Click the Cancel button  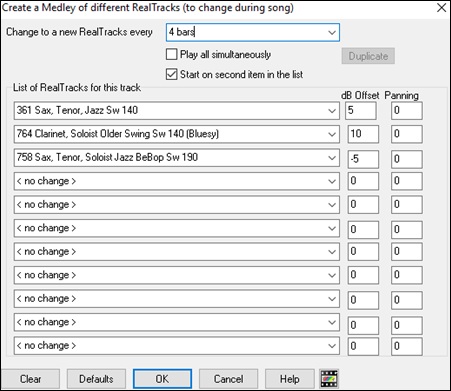(228, 379)
